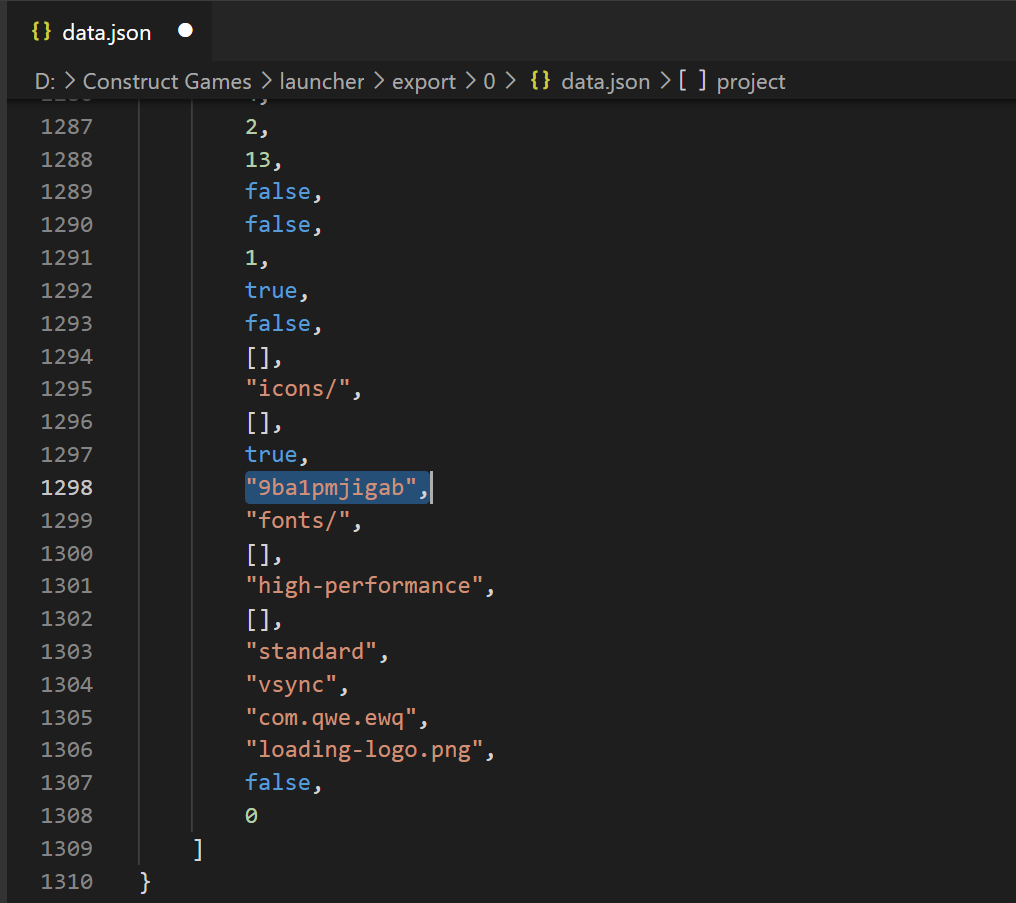Screen dimensions: 1016x903
Task: Click false on line 1307
Action: pyautogui.click(x=278, y=783)
